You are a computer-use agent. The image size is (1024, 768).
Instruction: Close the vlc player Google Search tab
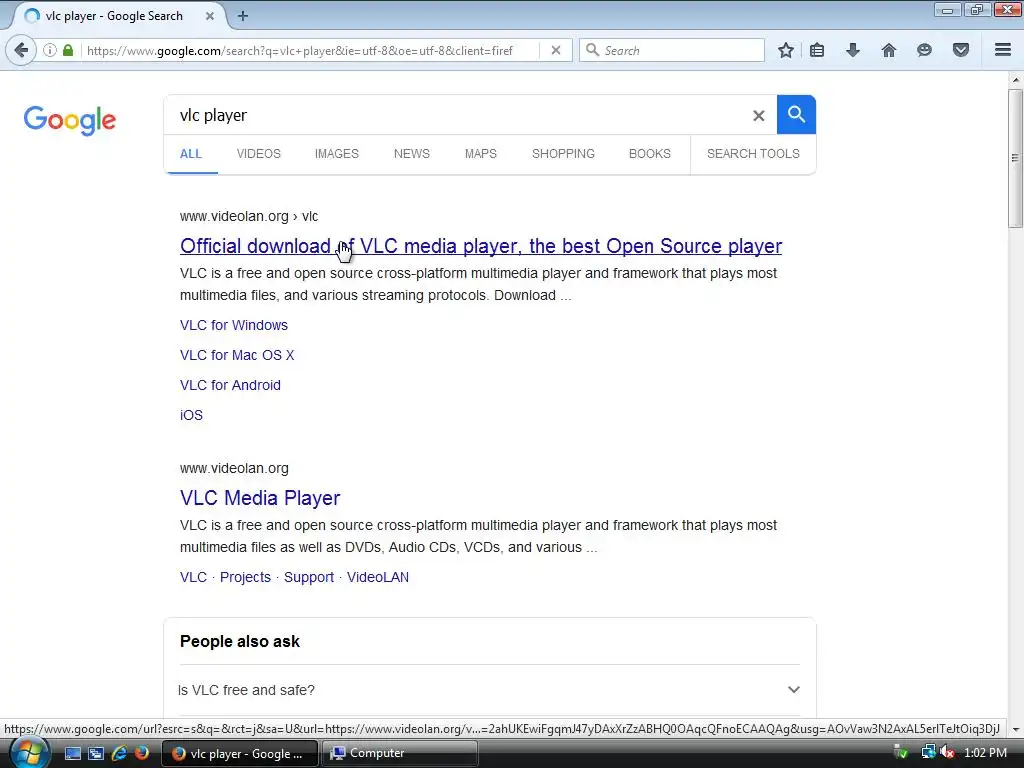pyautogui.click(x=210, y=16)
